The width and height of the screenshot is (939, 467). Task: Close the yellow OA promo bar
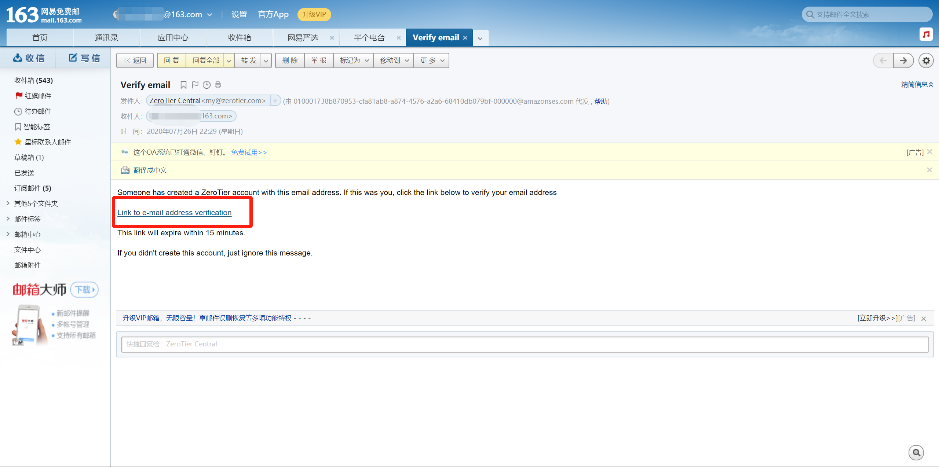pos(929,152)
